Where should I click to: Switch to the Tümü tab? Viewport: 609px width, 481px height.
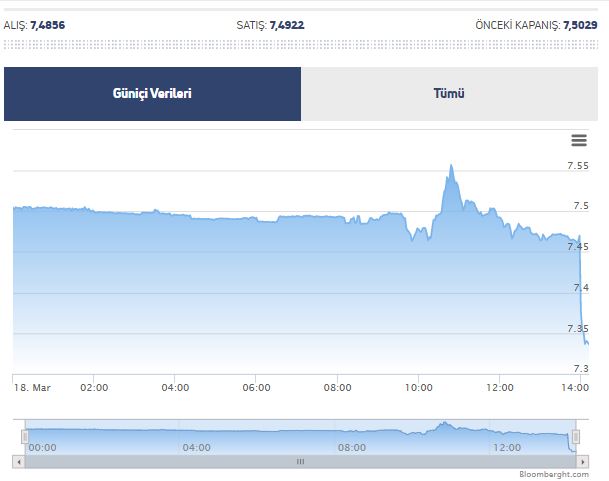[449, 94]
